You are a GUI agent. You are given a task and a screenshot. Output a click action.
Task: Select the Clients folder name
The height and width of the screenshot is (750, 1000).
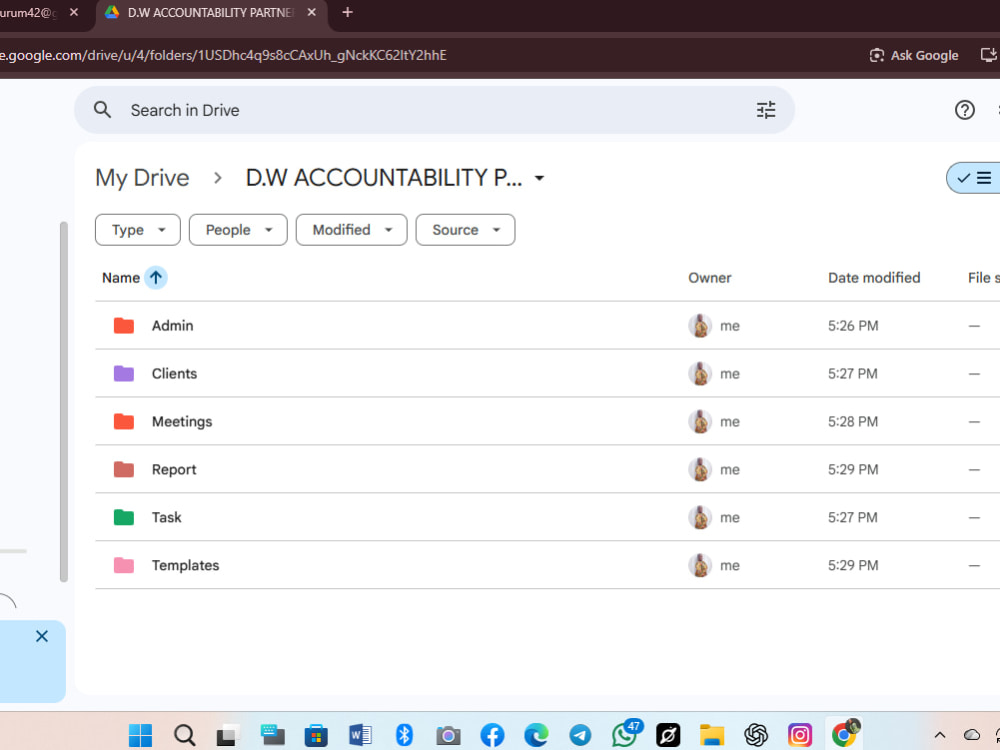pyautogui.click(x=174, y=374)
